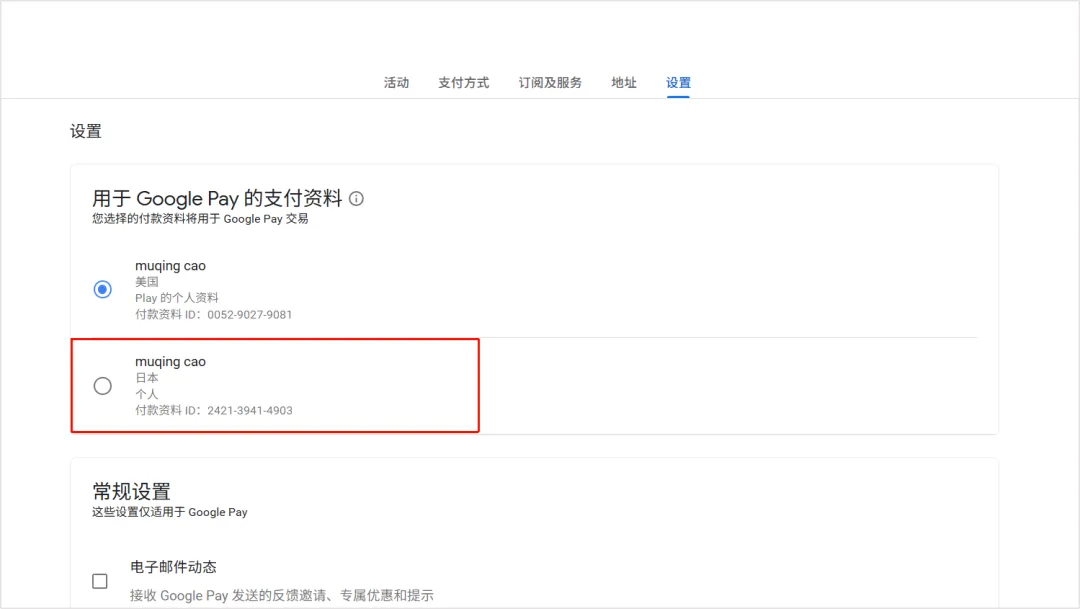
Task: Click the 电子邮件动态 label text
Action: tap(173, 567)
